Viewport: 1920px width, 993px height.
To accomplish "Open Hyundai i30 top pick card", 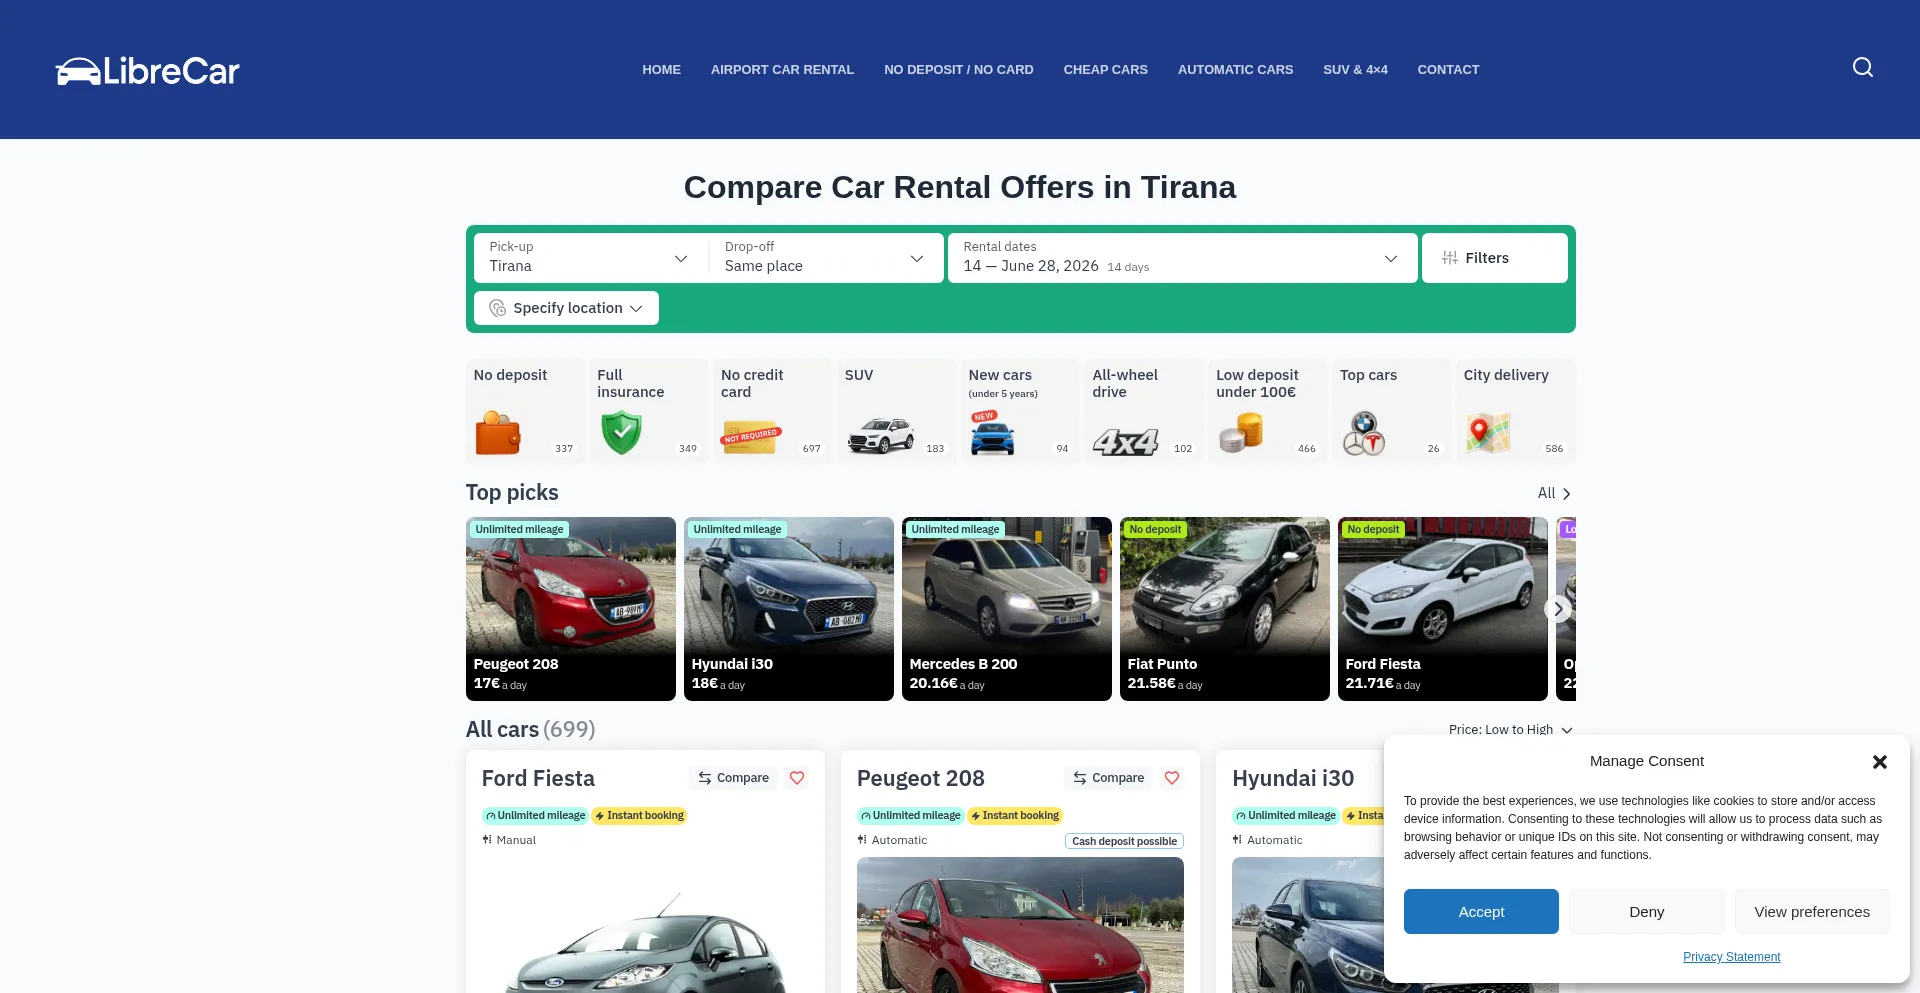I will coord(789,609).
